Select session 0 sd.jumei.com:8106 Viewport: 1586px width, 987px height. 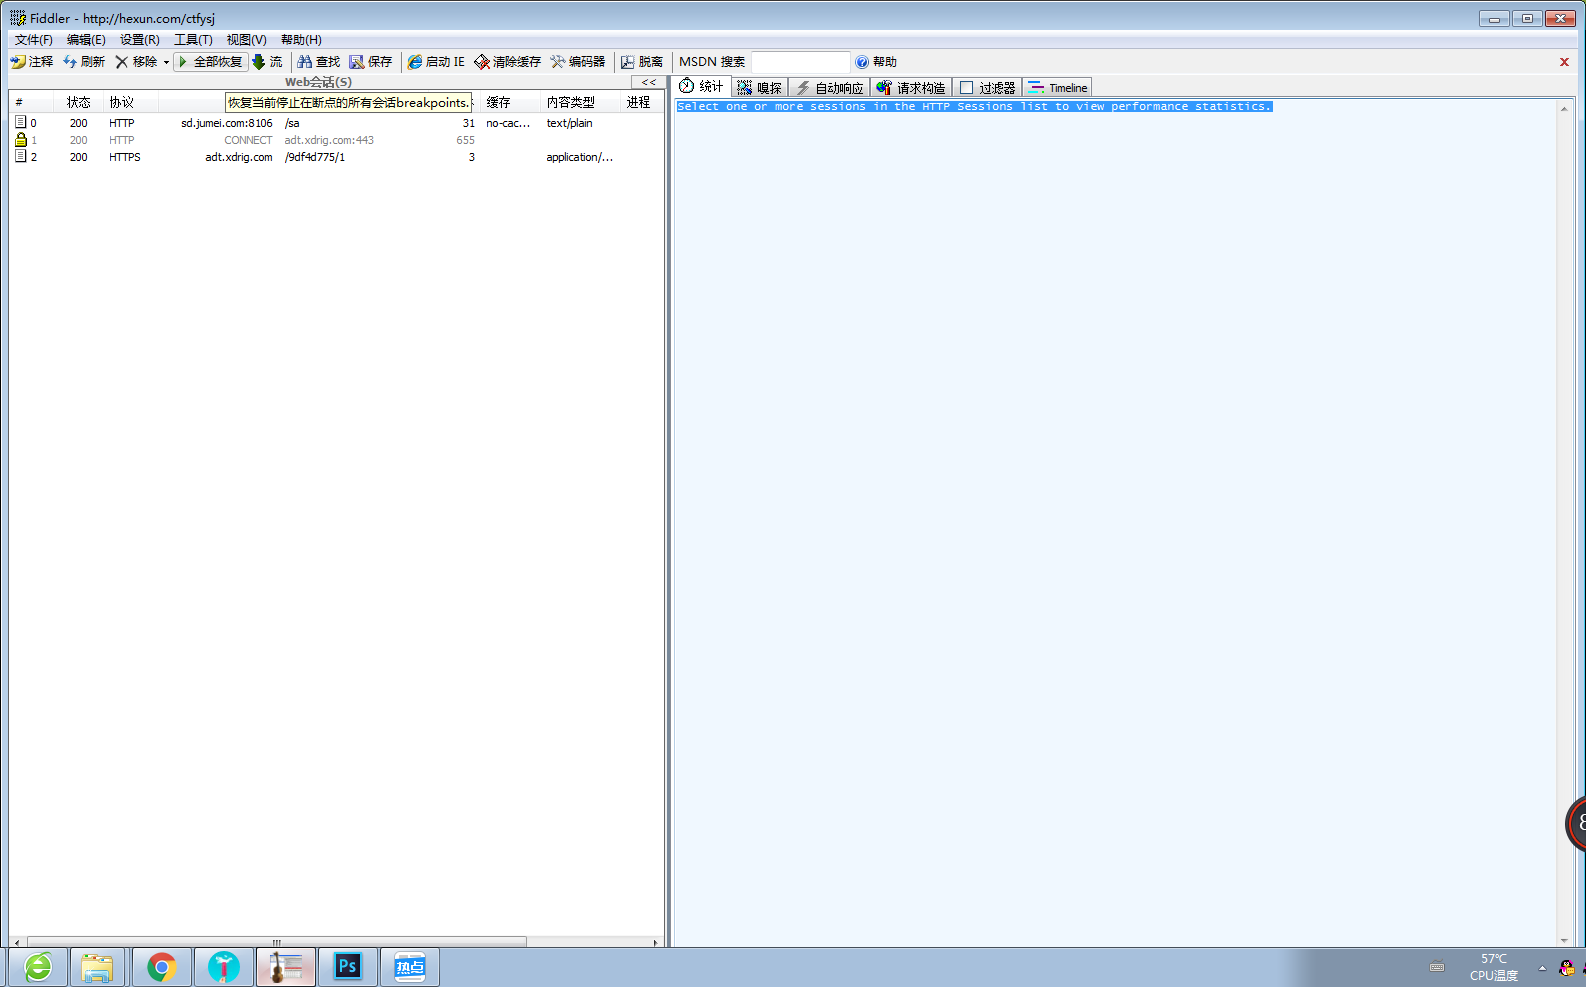click(336, 123)
